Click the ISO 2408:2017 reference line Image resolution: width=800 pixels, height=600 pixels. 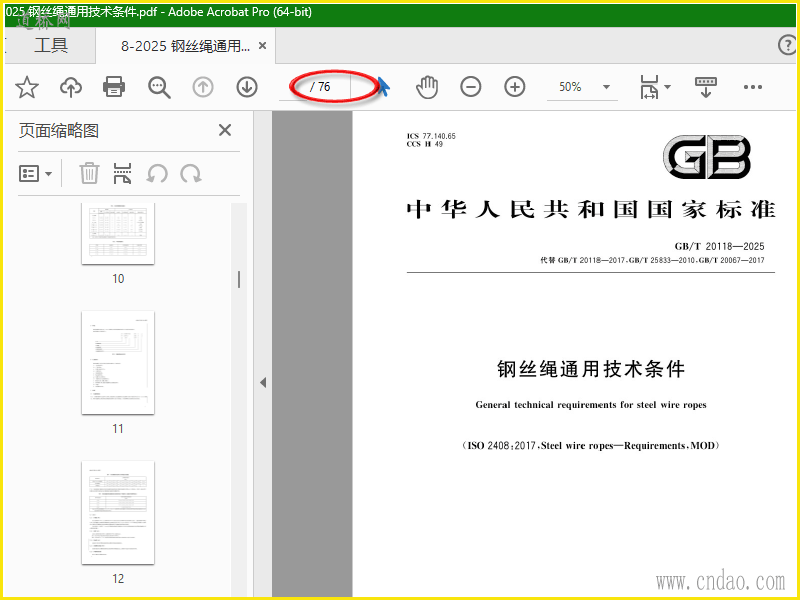(591, 445)
